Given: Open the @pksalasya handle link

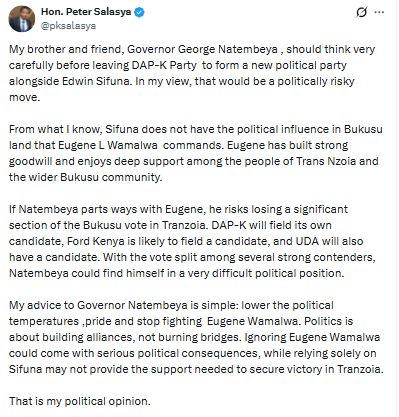Looking at the screenshot, I should (x=68, y=26).
